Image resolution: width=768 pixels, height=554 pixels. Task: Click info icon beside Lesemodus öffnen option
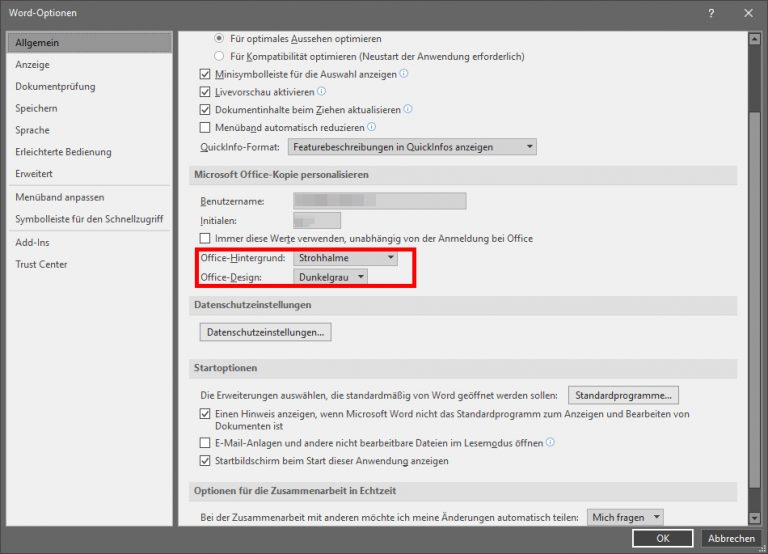coord(550,442)
